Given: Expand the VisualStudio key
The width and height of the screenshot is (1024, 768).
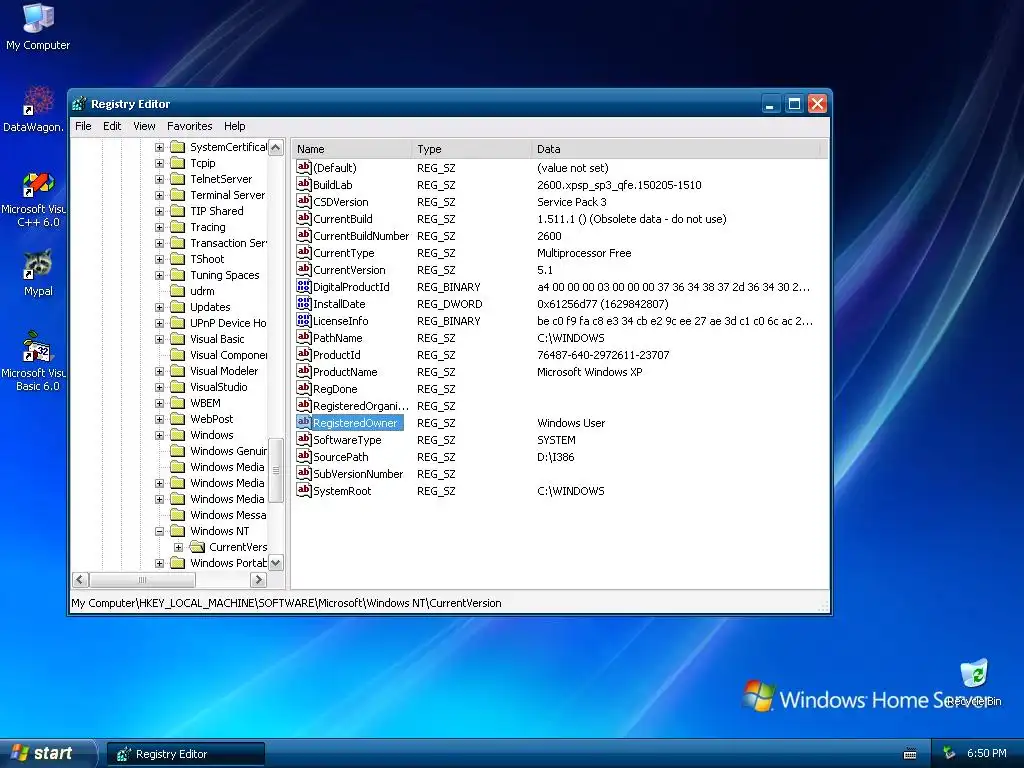Looking at the screenshot, I should click(x=159, y=387).
